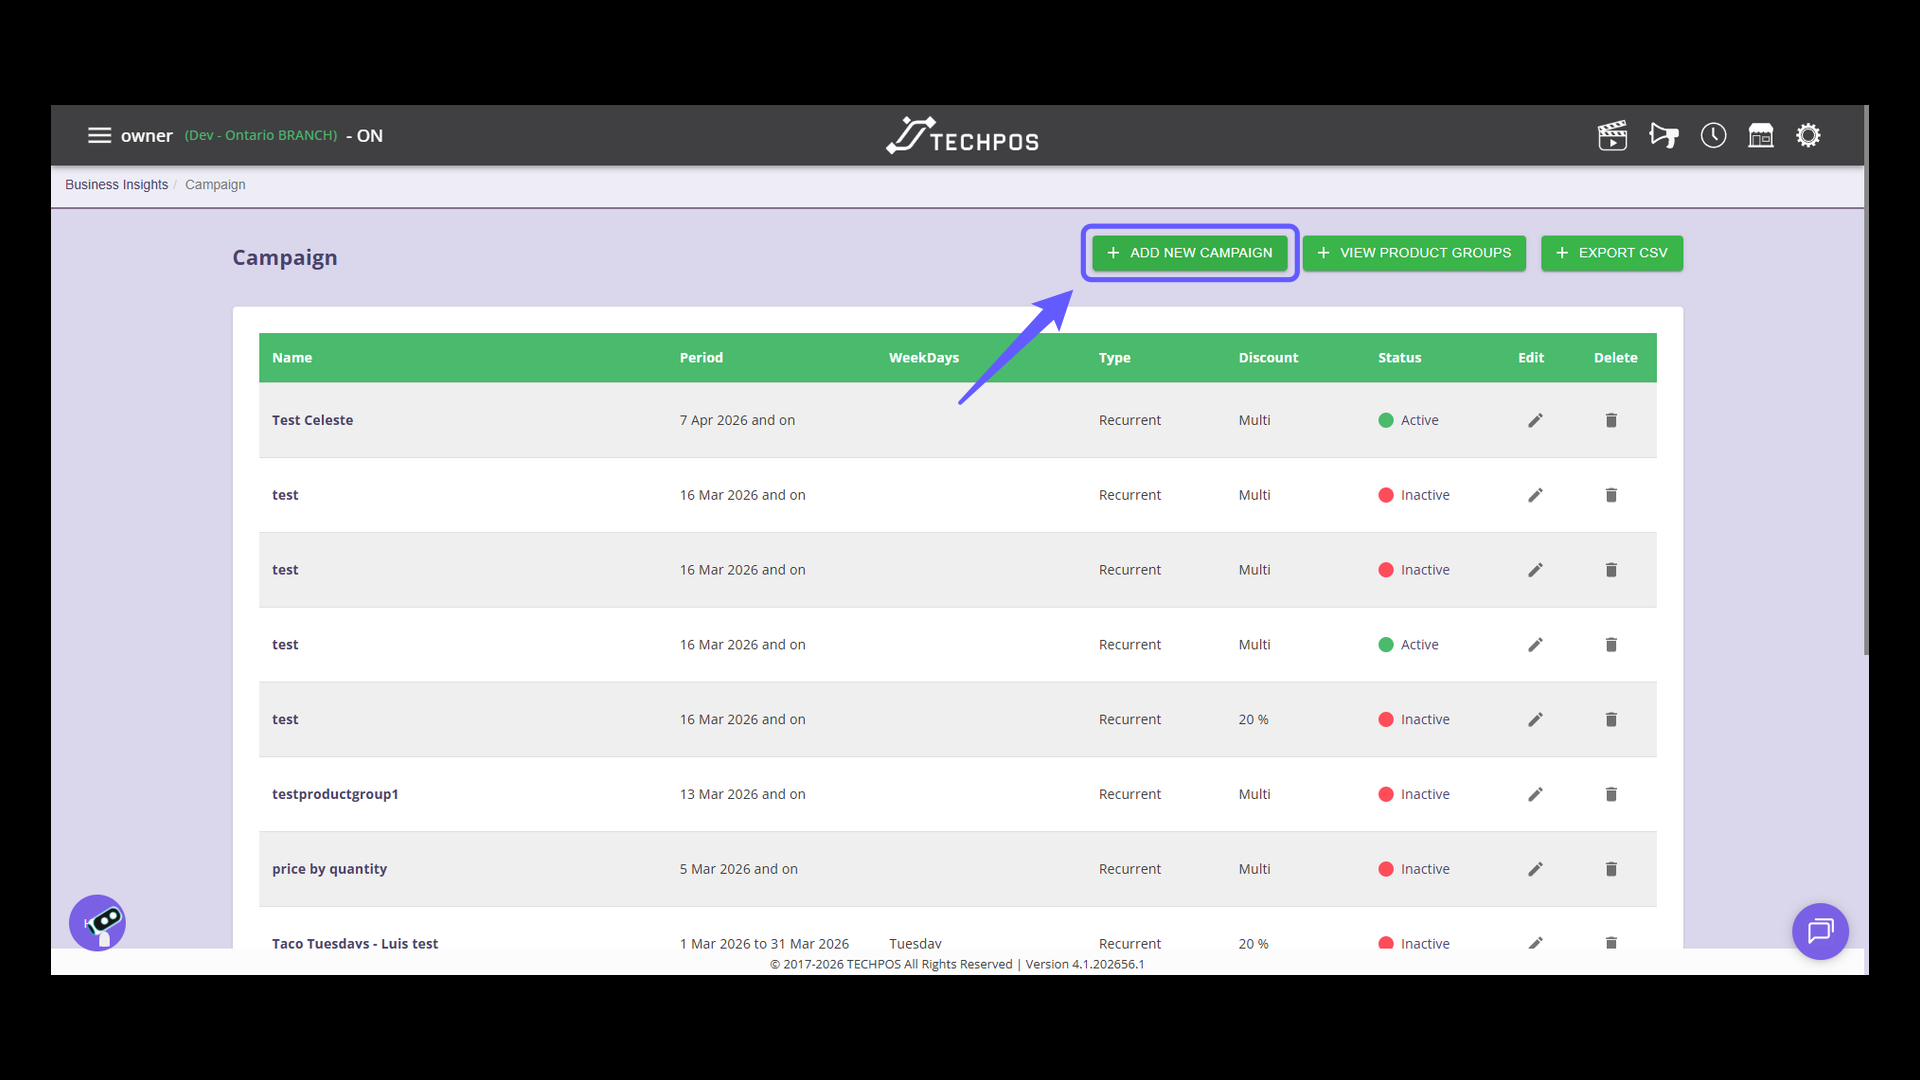Click the Type column header
This screenshot has height=1080, width=1920.
coord(1114,358)
